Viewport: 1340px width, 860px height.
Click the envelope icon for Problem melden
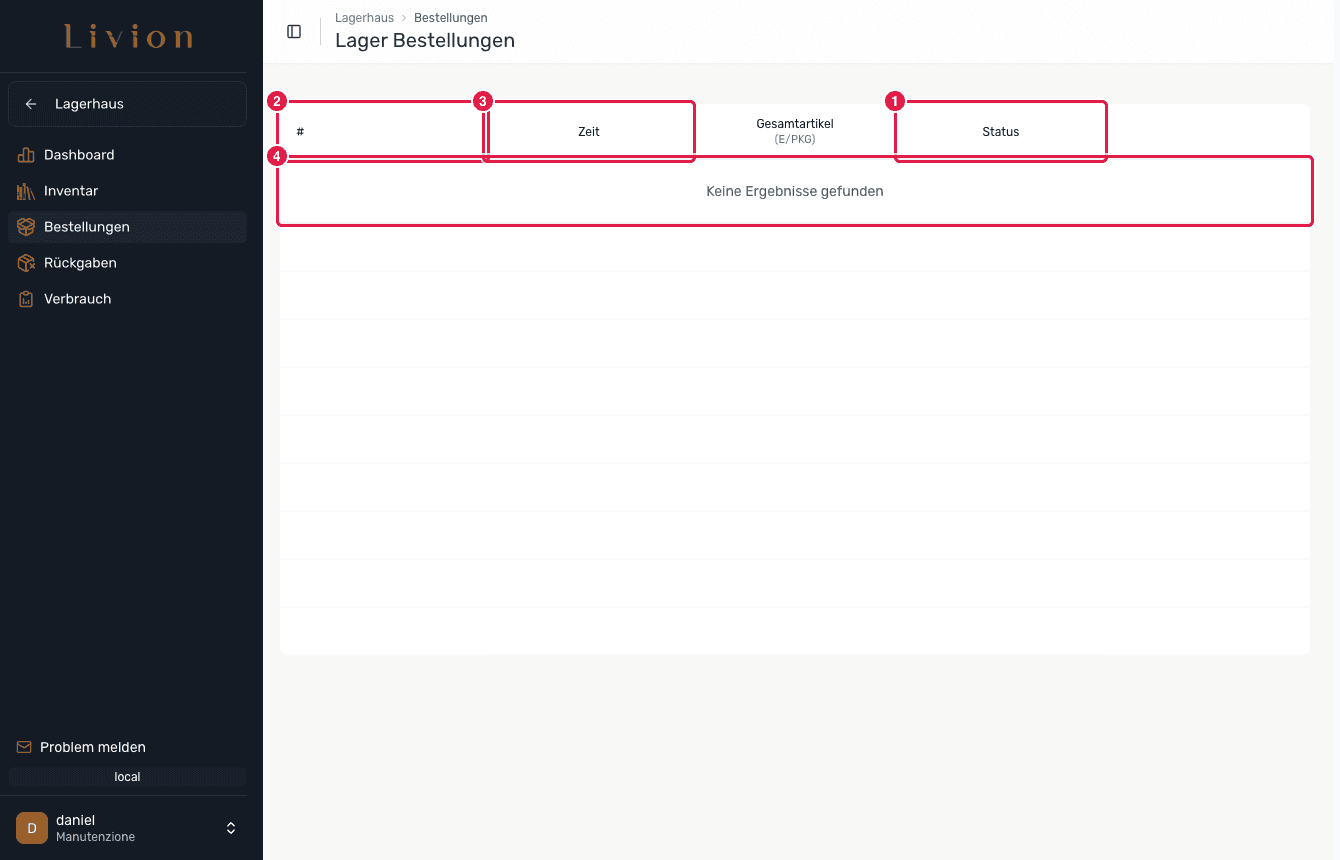click(24, 747)
